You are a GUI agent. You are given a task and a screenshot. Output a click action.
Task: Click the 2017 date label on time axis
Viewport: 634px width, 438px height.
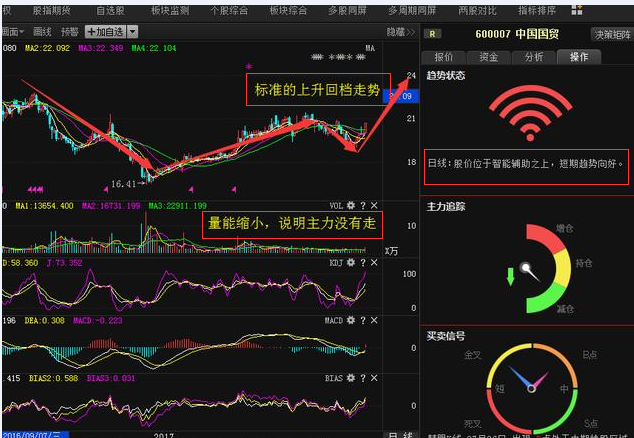tap(163, 435)
